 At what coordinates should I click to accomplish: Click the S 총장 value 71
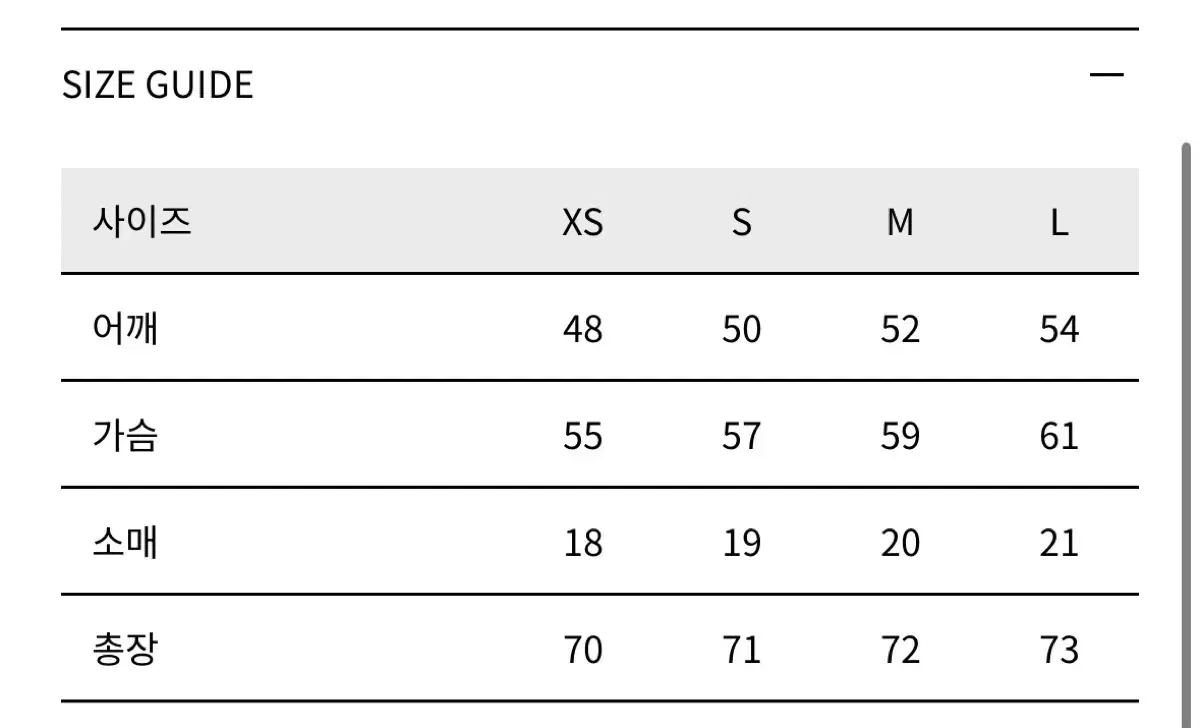741,651
